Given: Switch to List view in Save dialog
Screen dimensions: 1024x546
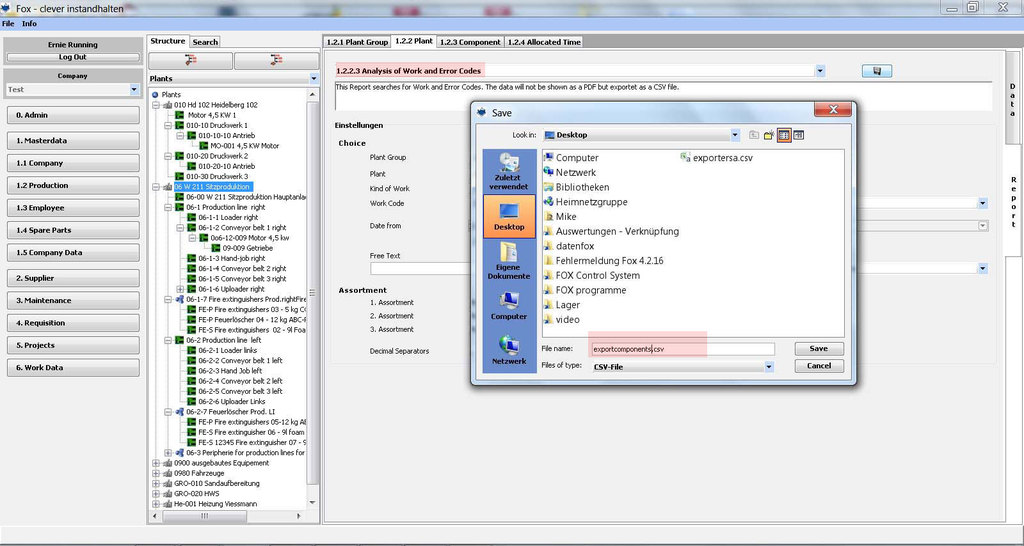Looking at the screenshot, I should [784, 135].
